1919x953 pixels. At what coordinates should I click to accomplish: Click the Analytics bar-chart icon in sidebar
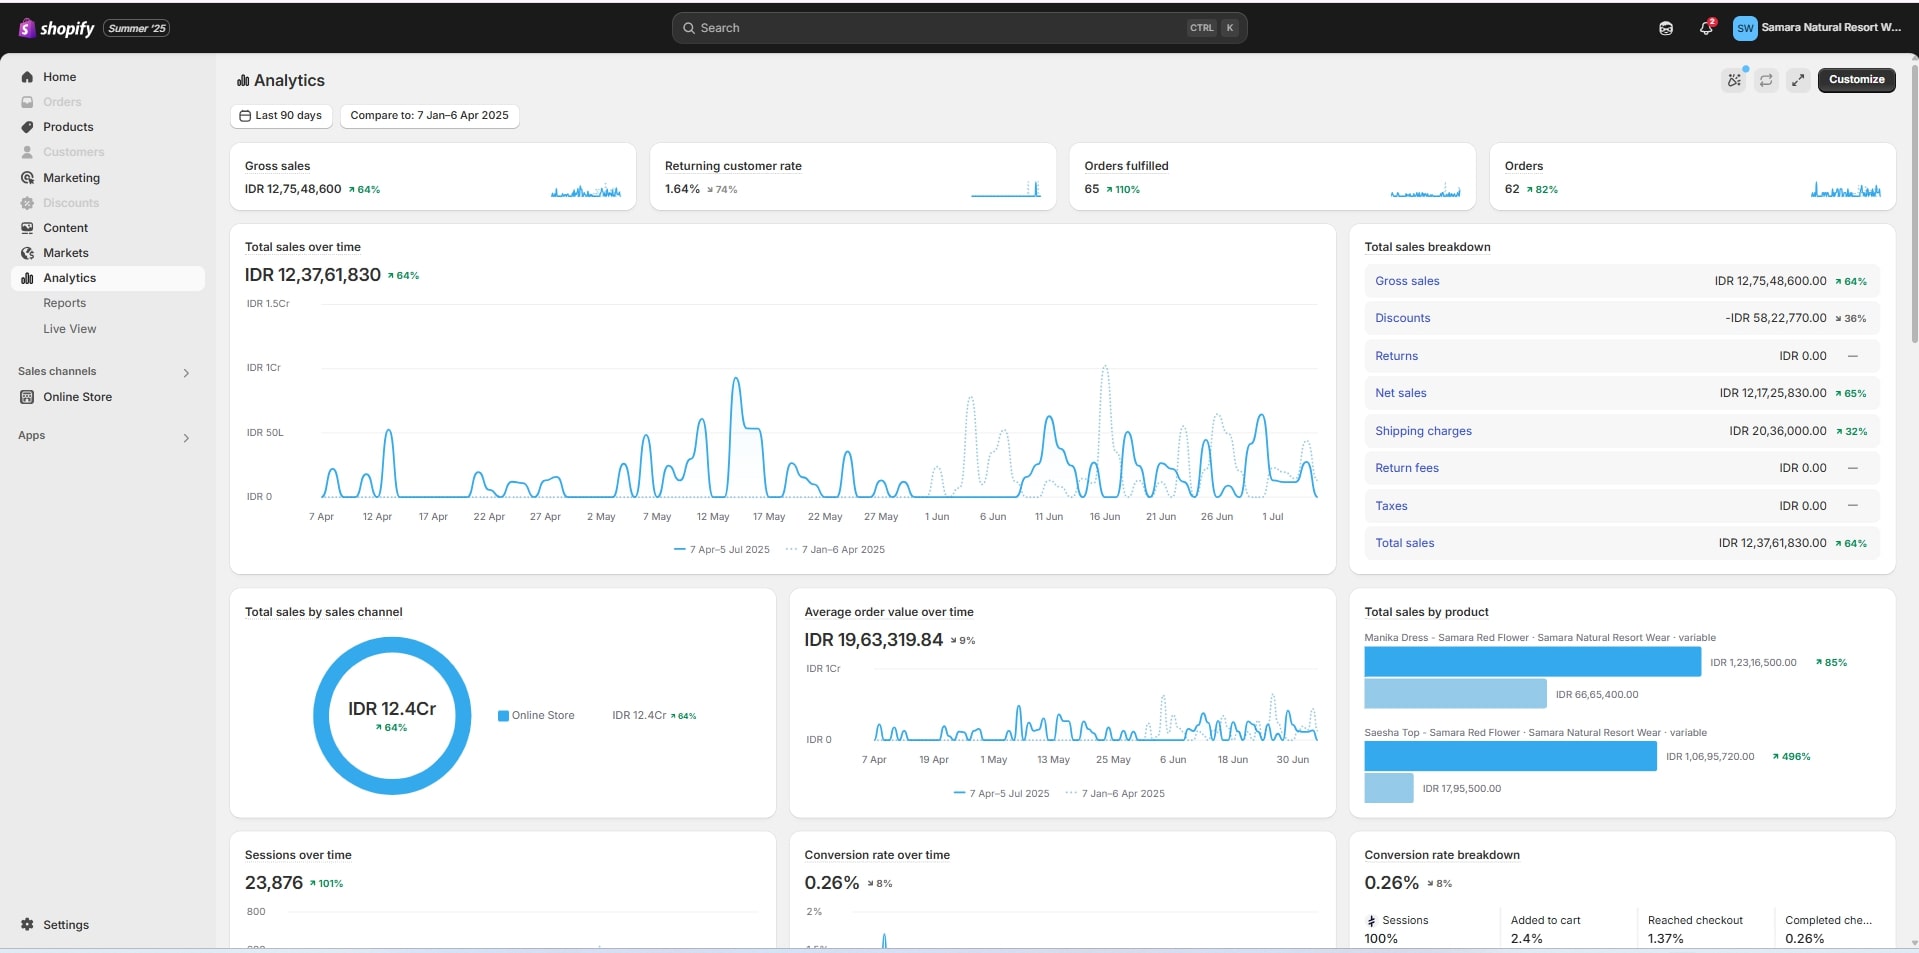click(27, 278)
